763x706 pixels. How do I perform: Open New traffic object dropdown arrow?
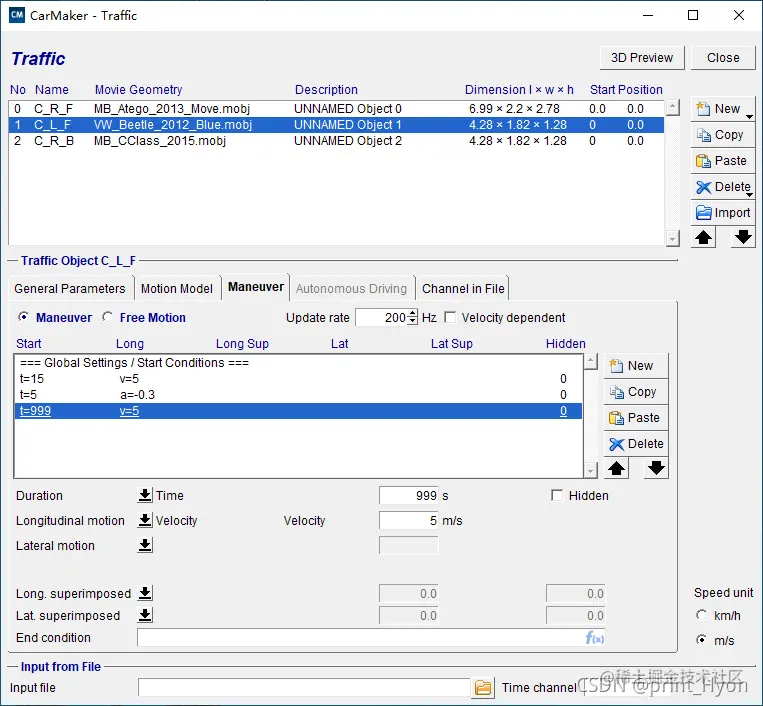pos(750,116)
